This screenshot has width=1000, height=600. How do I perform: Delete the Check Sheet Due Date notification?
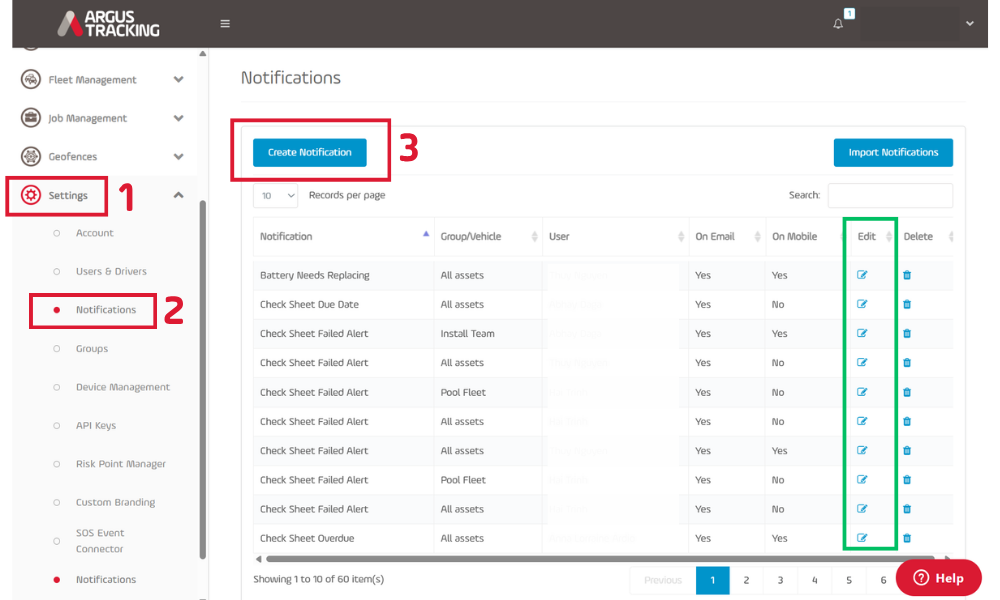click(907, 304)
